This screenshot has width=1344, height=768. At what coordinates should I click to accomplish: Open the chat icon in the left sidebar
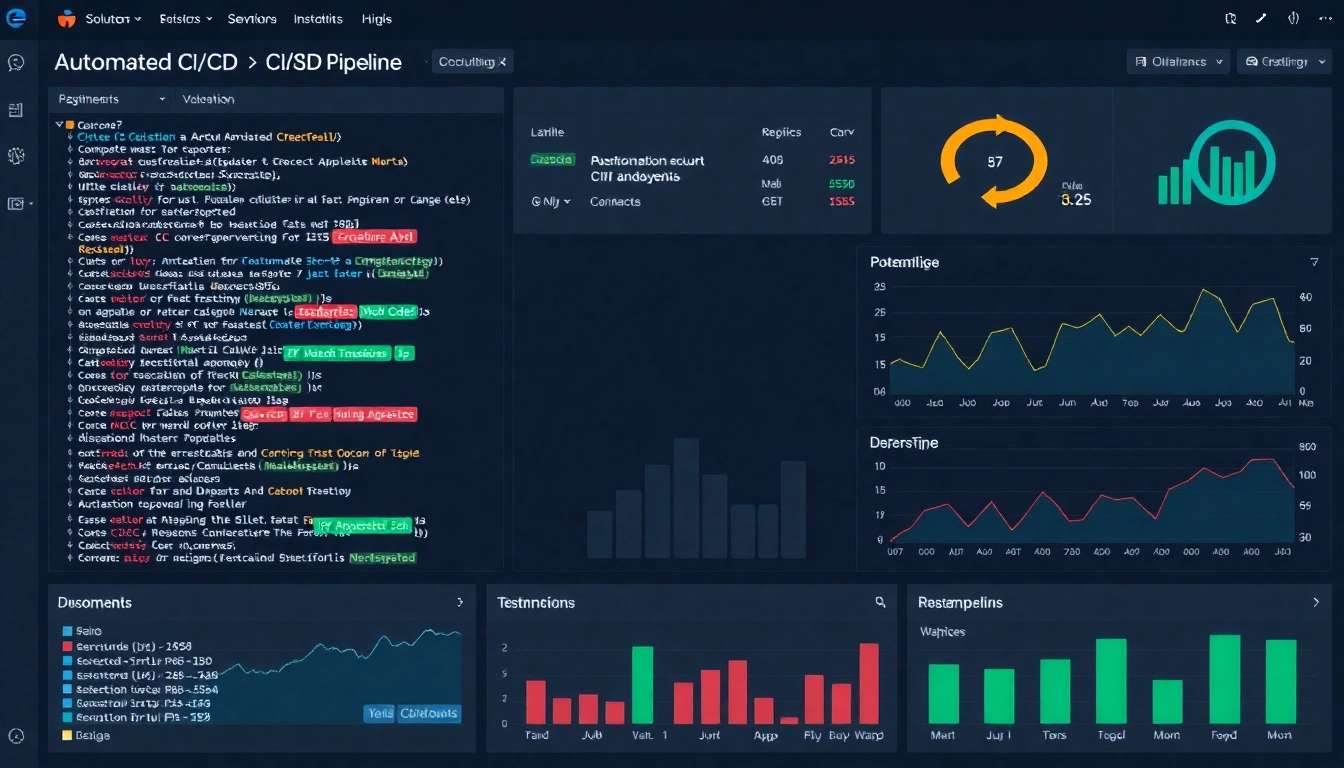17,63
